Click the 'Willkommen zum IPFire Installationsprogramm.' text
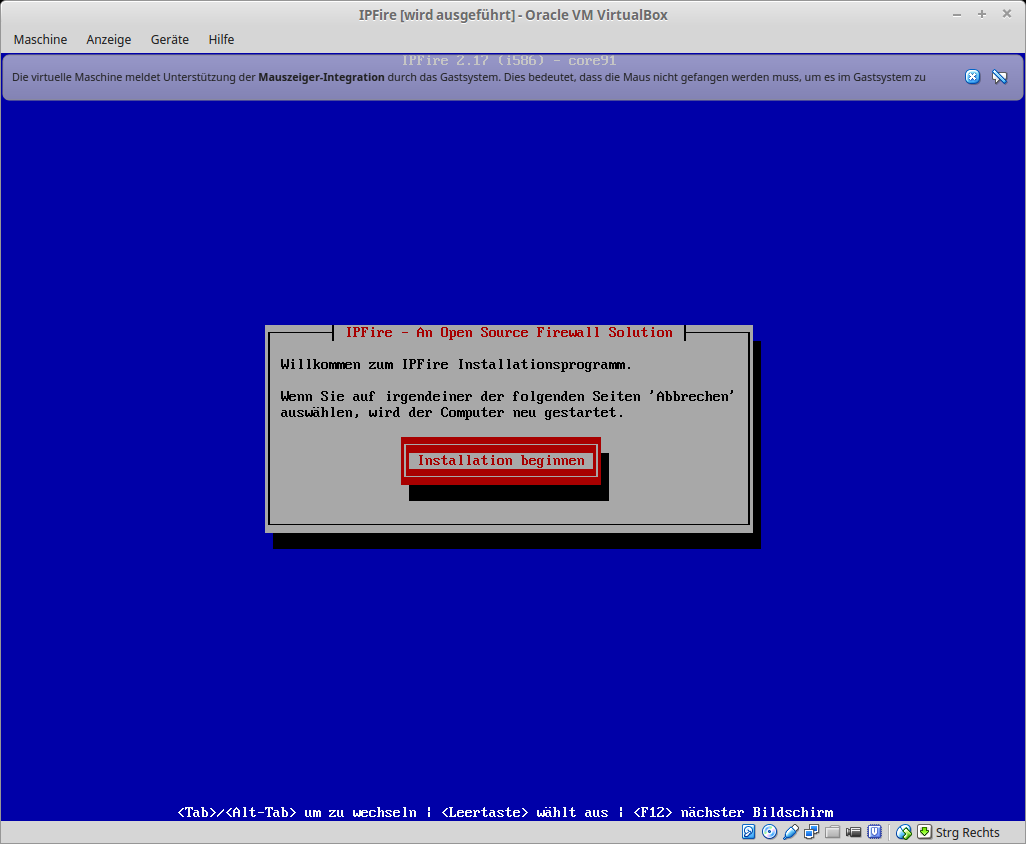Viewport: 1026px width, 844px height. (456, 364)
